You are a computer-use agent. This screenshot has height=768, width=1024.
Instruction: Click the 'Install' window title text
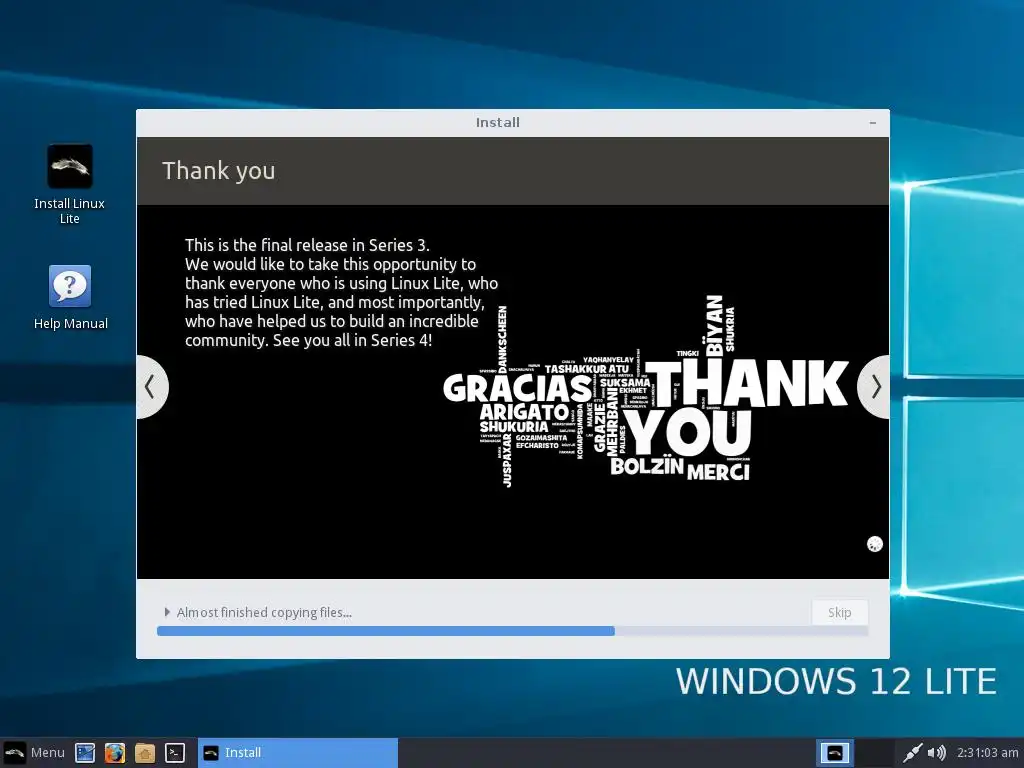coord(498,123)
